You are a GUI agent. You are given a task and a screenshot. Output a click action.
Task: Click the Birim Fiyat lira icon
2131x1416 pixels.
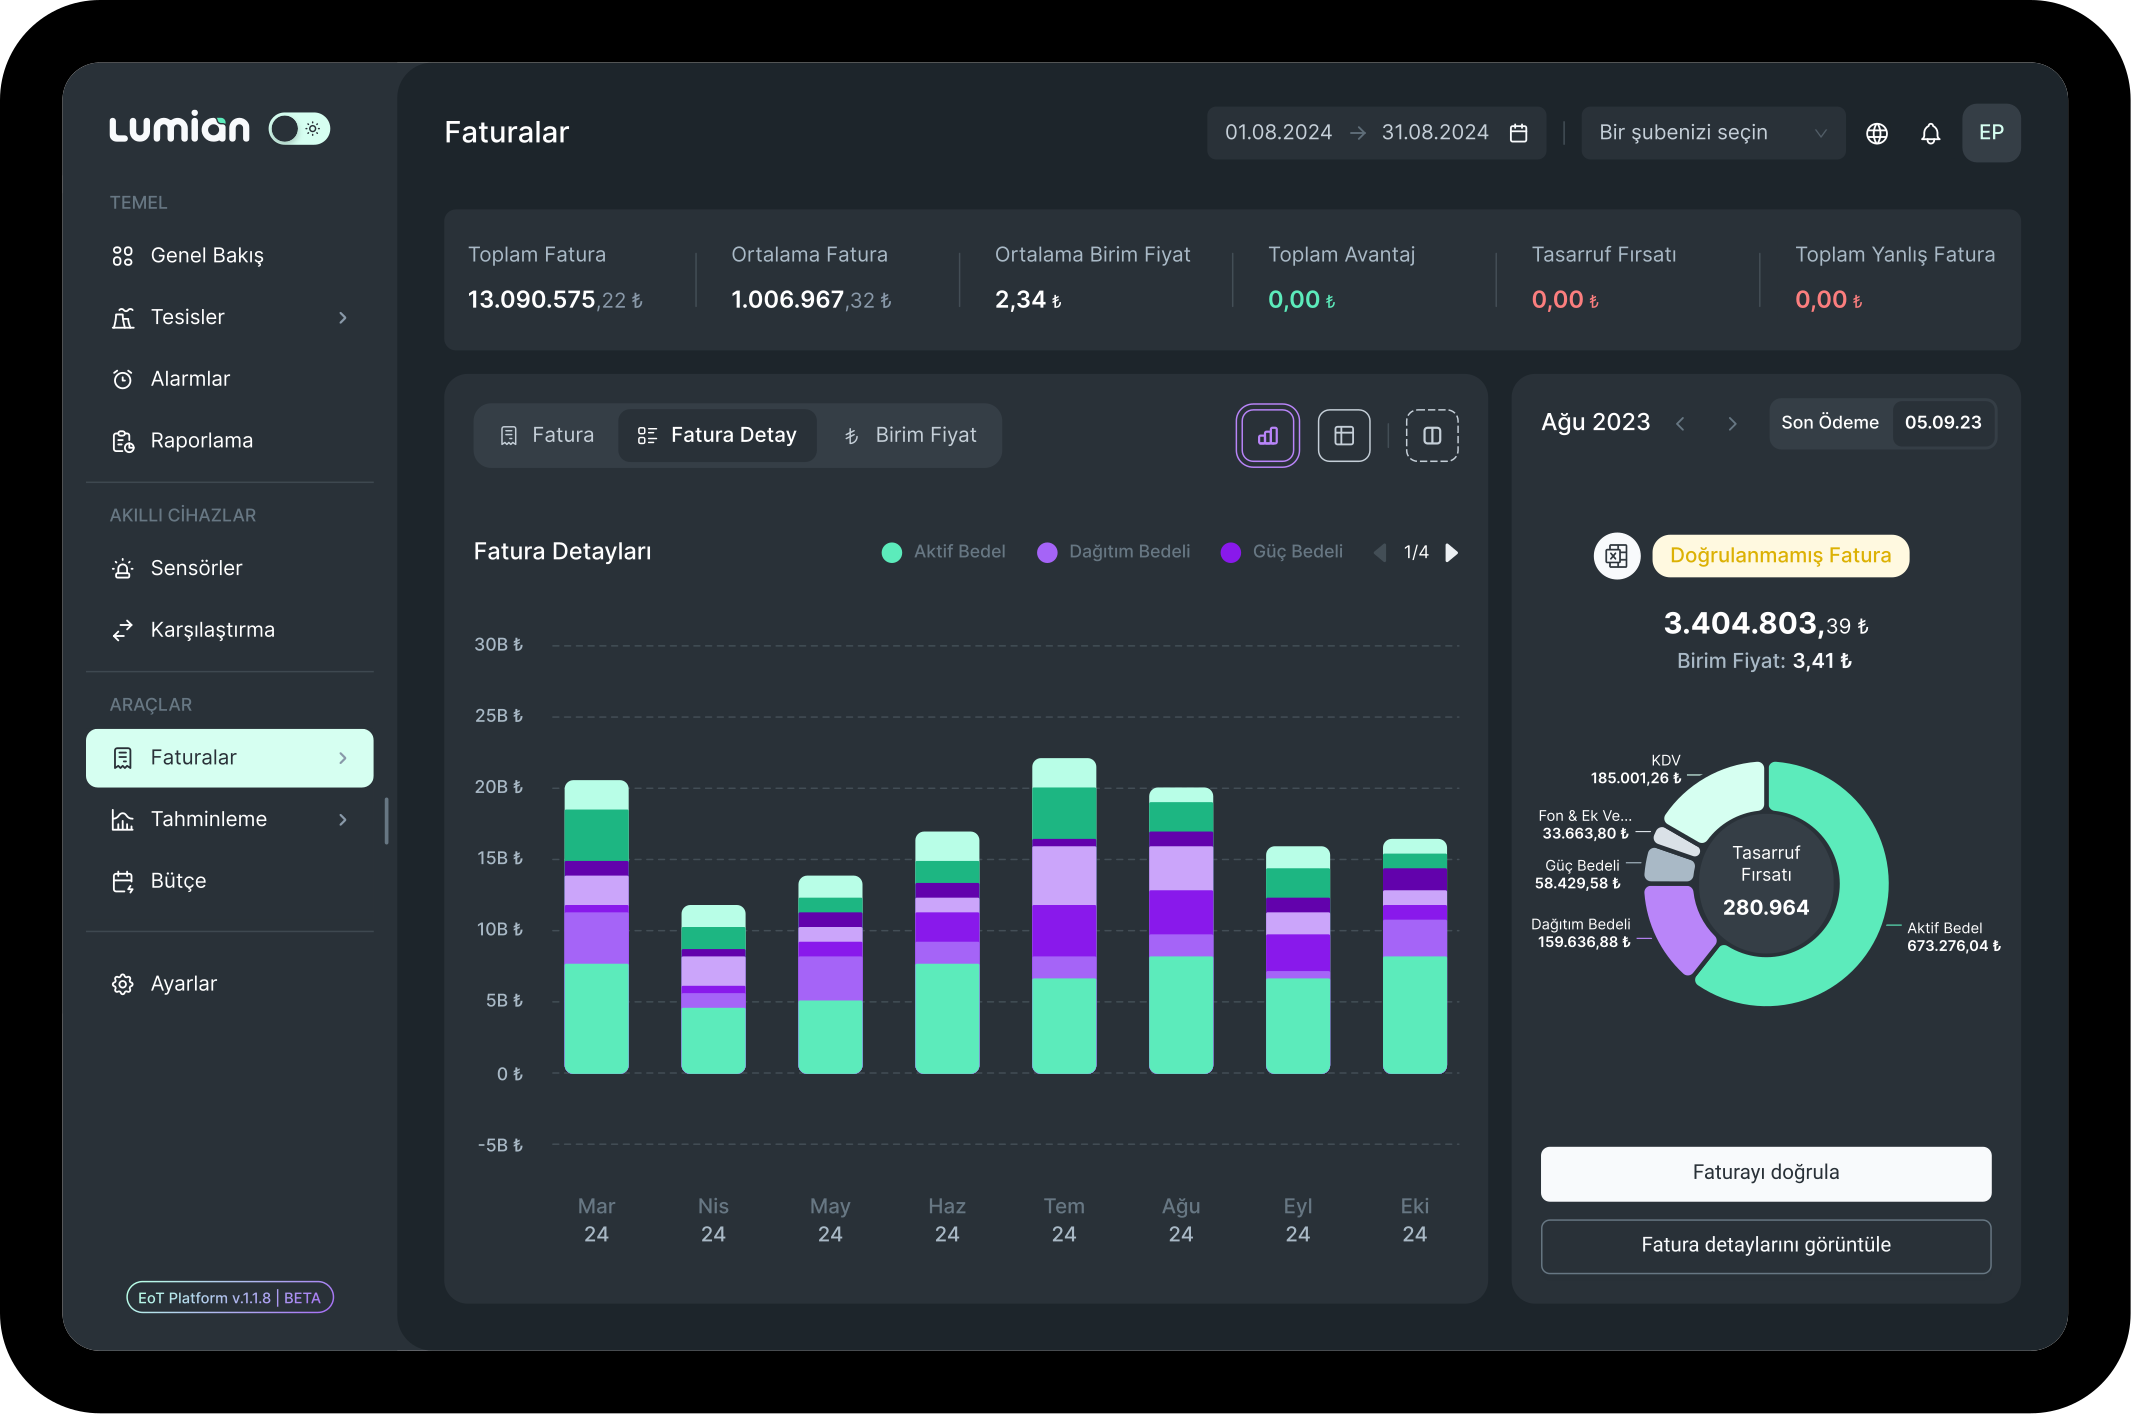coord(851,436)
